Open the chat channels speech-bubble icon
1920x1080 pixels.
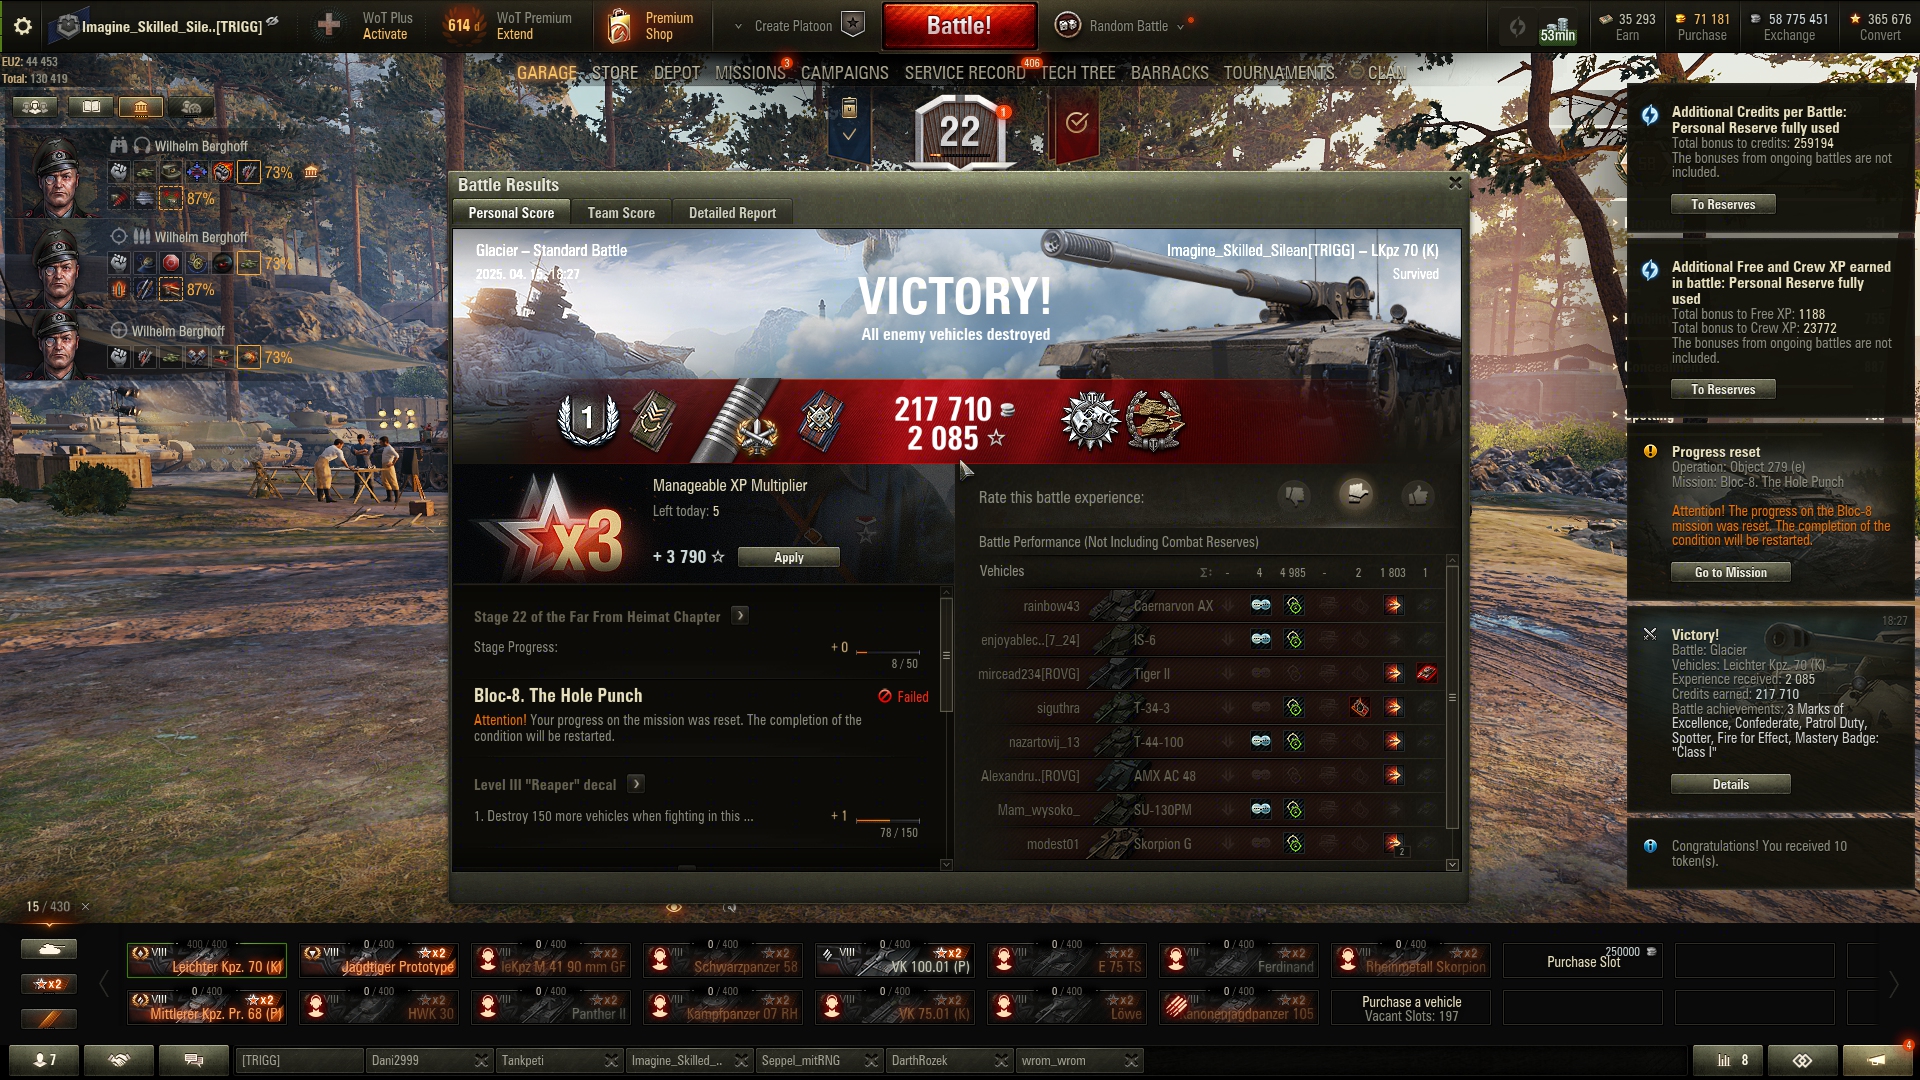[x=194, y=1060]
